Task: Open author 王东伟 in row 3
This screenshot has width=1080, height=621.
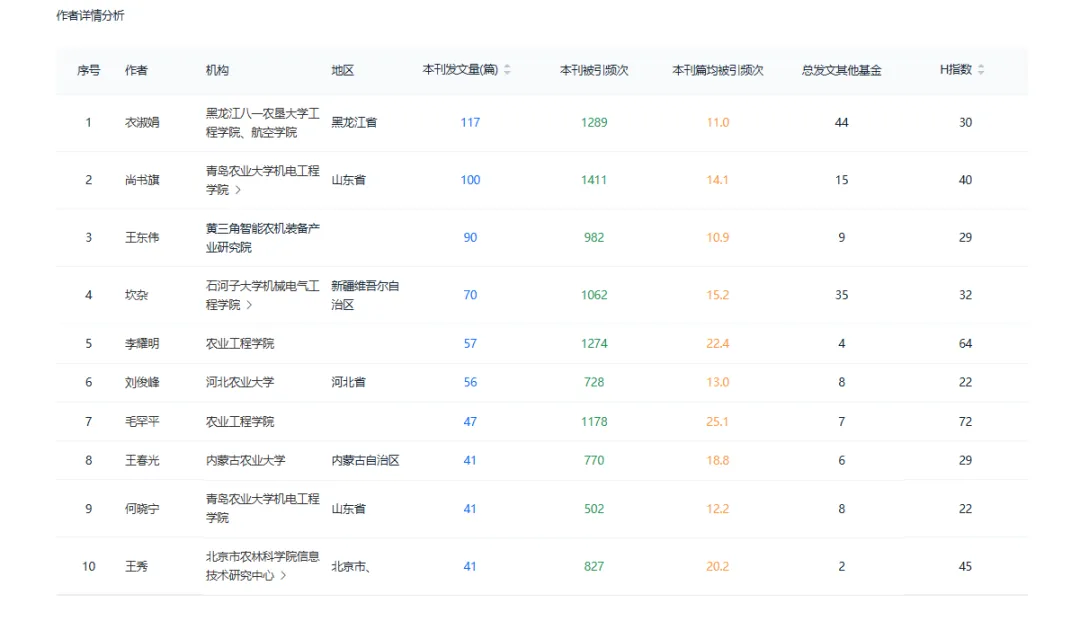Action: click(x=142, y=238)
